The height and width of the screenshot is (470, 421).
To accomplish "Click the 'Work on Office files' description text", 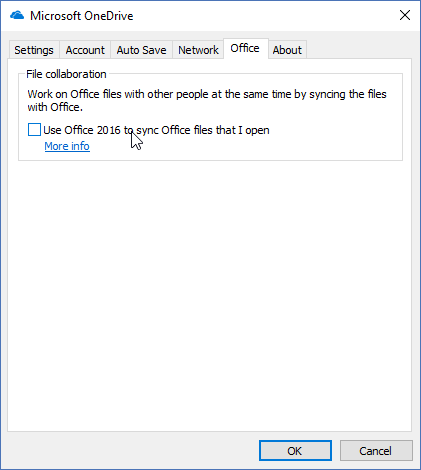I will (207, 94).
